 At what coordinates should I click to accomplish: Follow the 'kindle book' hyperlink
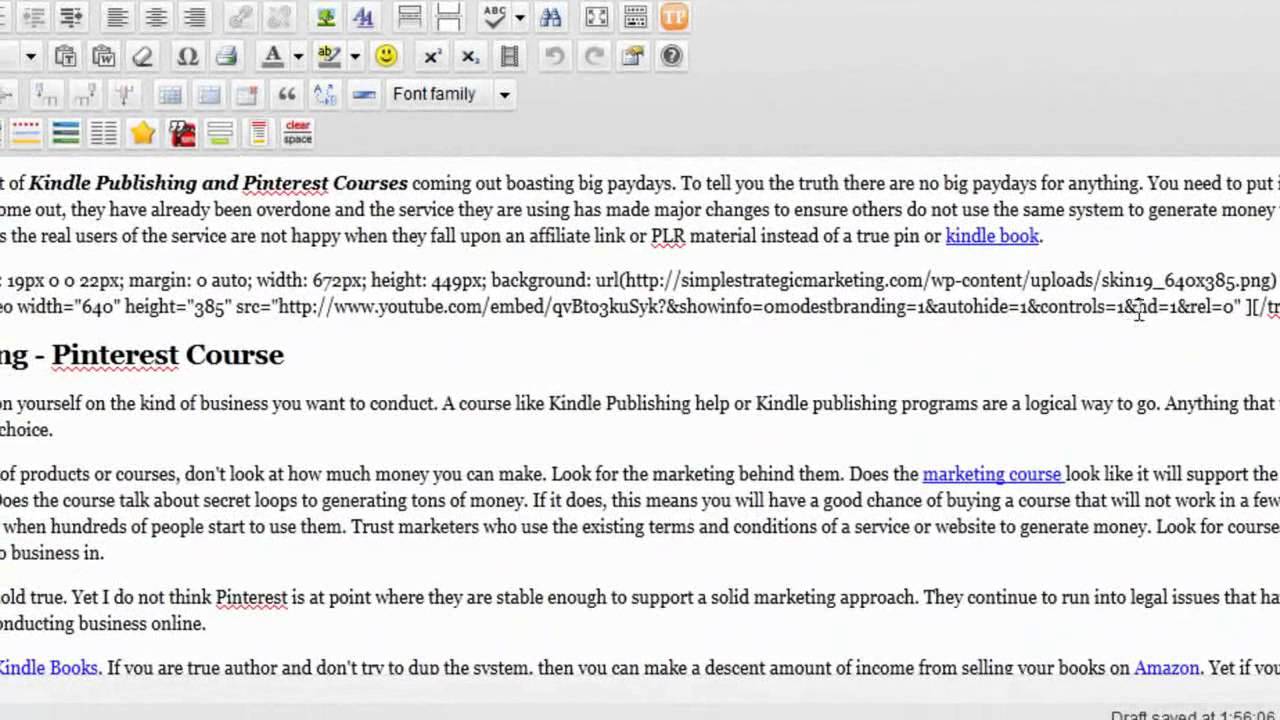pyautogui.click(x=993, y=237)
